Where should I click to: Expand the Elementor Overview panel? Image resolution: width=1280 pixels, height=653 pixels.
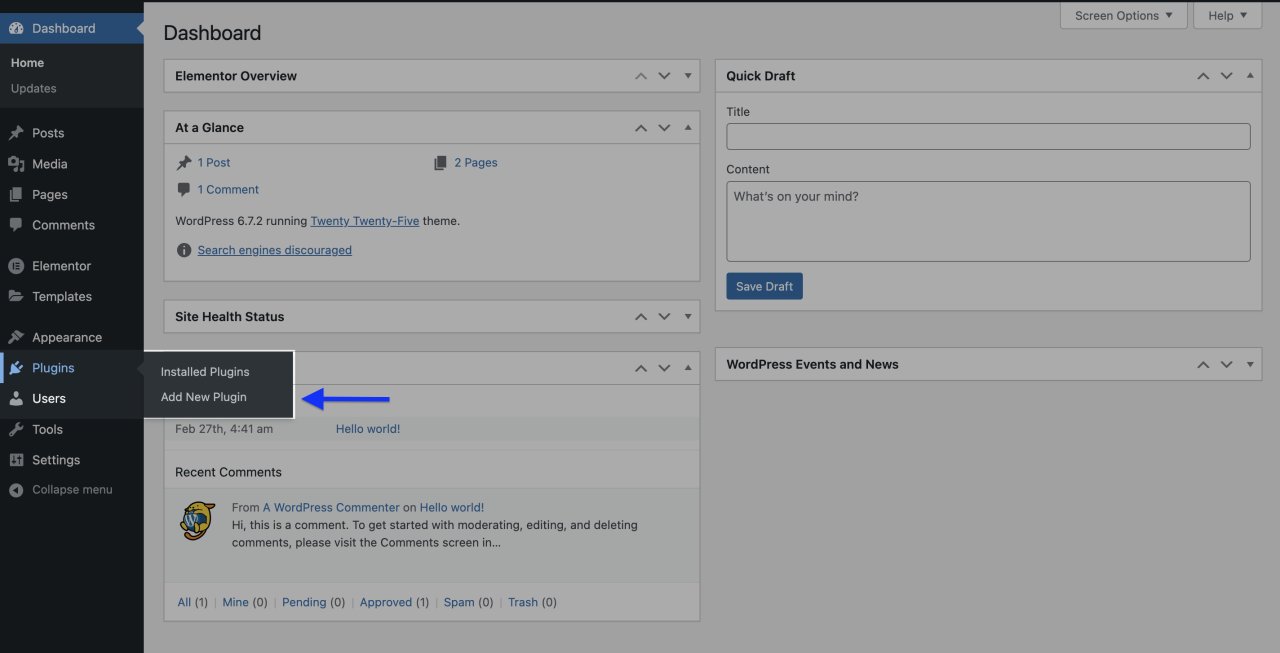point(688,76)
